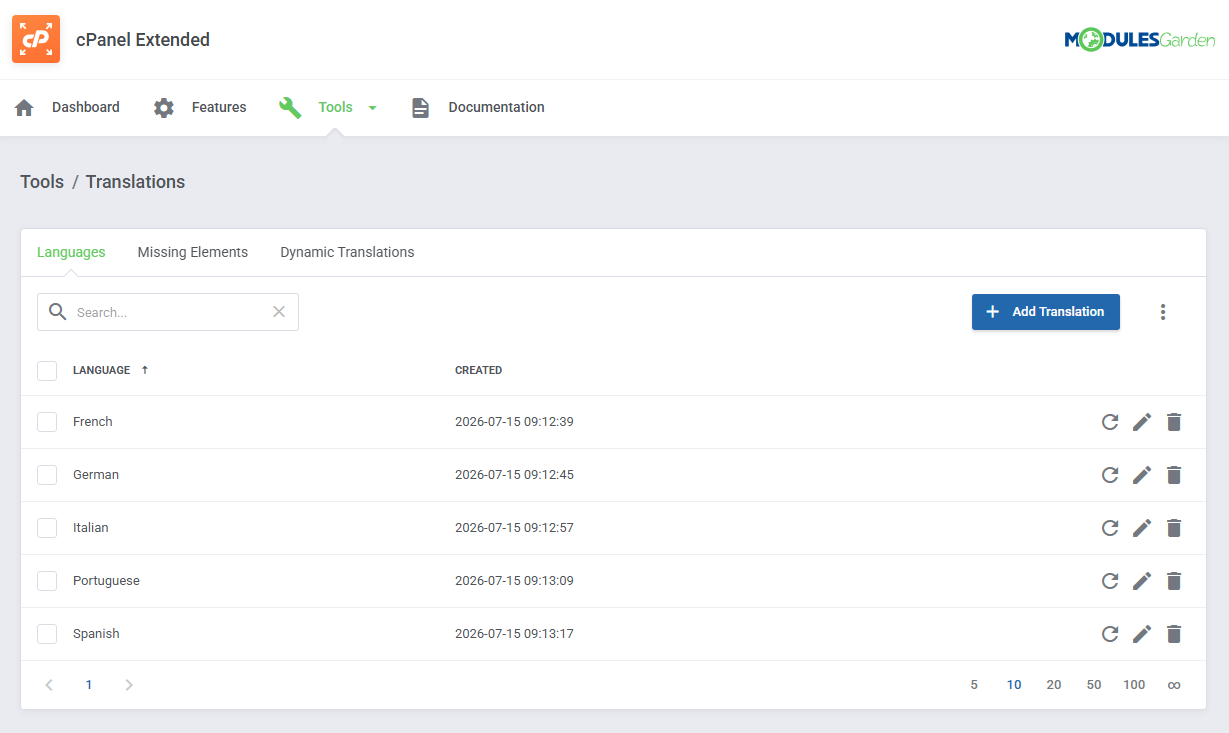
Task: Click the search magnifier icon
Action: point(58,312)
